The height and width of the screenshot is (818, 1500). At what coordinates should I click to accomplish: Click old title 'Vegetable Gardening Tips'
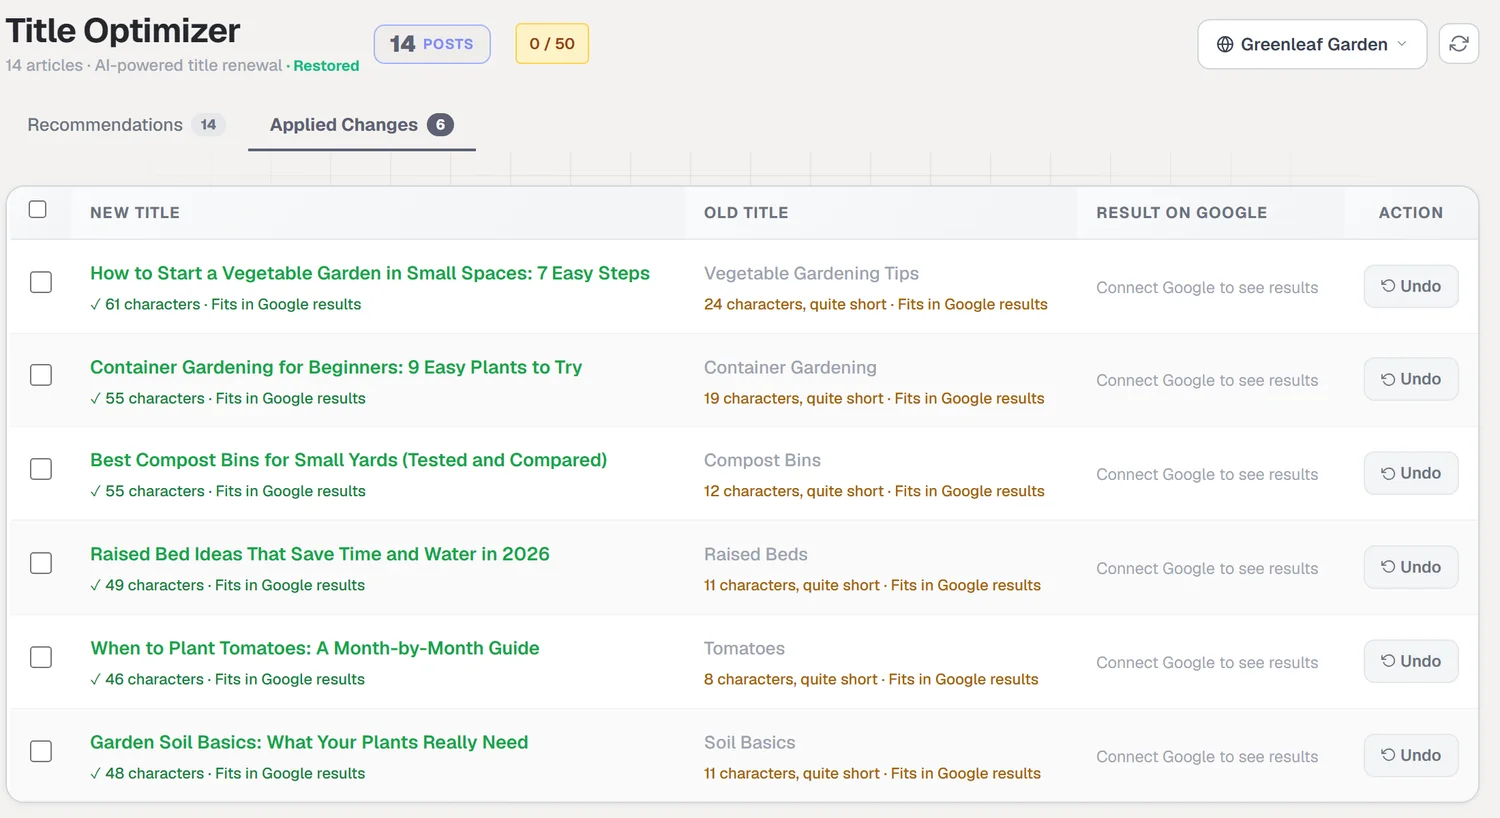click(811, 273)
